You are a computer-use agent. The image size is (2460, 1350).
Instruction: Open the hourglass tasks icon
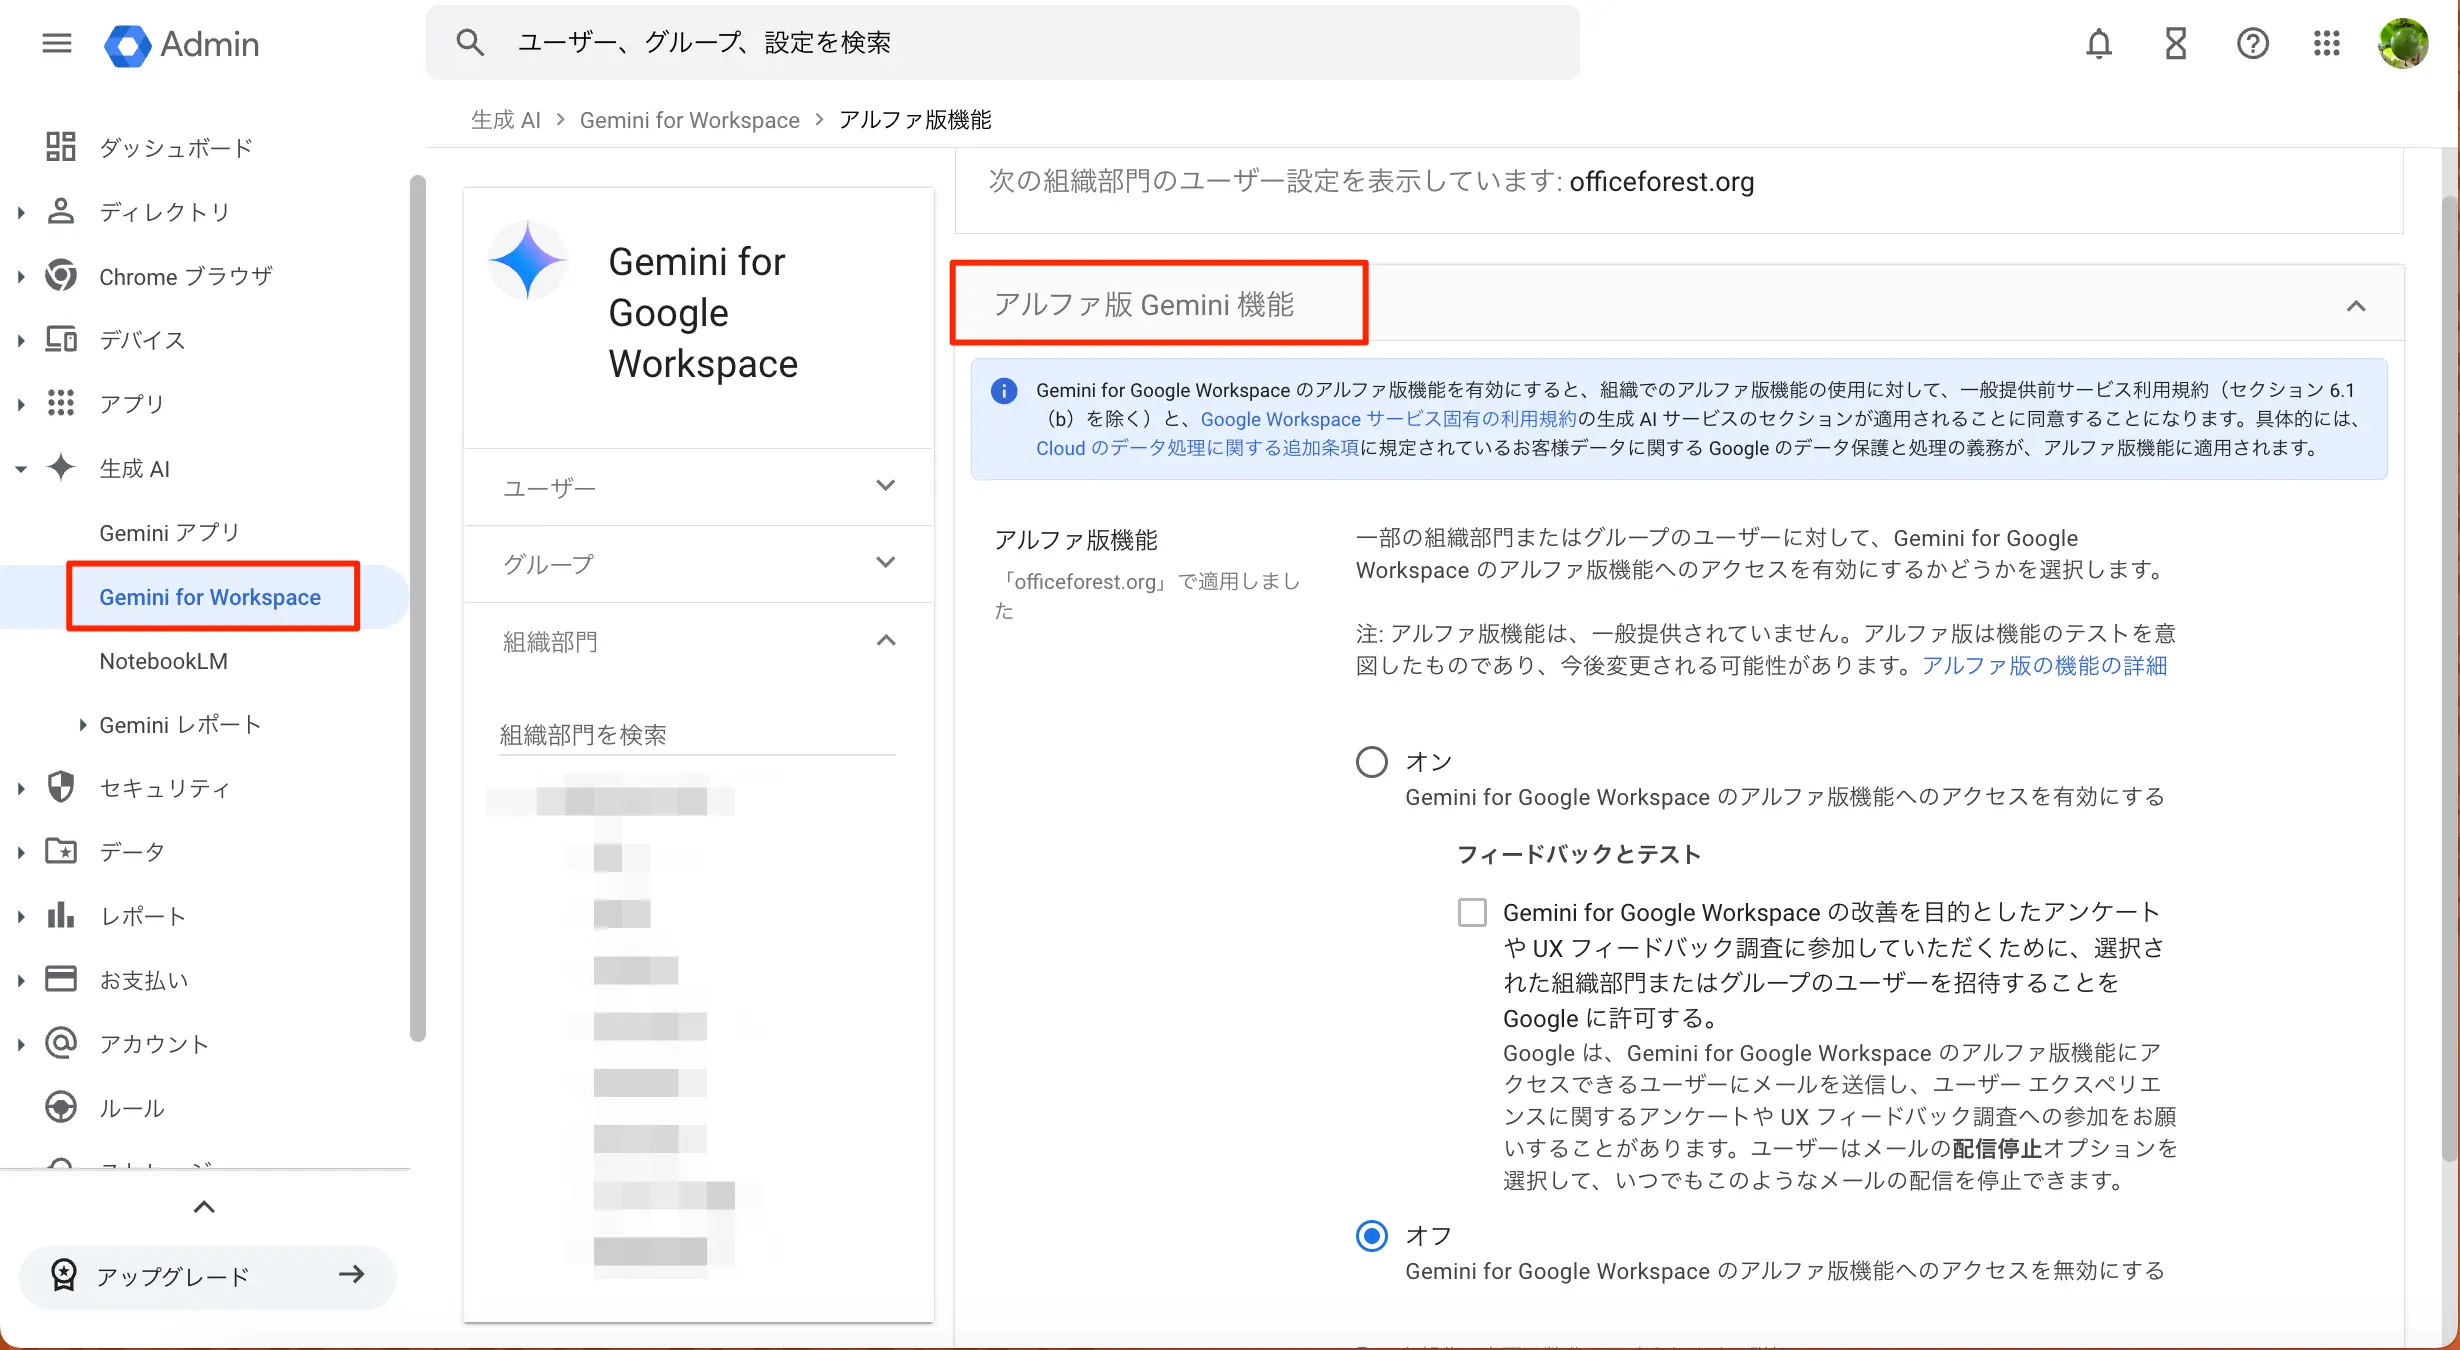(x=2176, y=44)
